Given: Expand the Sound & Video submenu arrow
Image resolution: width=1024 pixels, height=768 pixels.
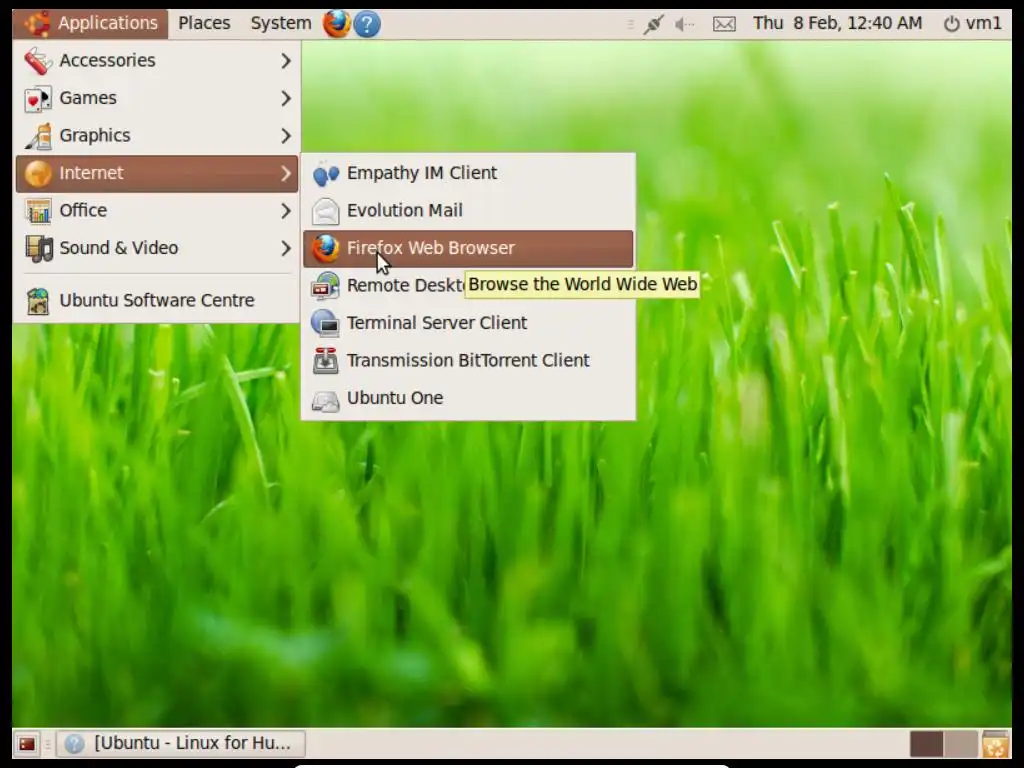Looking at the screenshot, I should pyautogui.click(x=285, y=249).
